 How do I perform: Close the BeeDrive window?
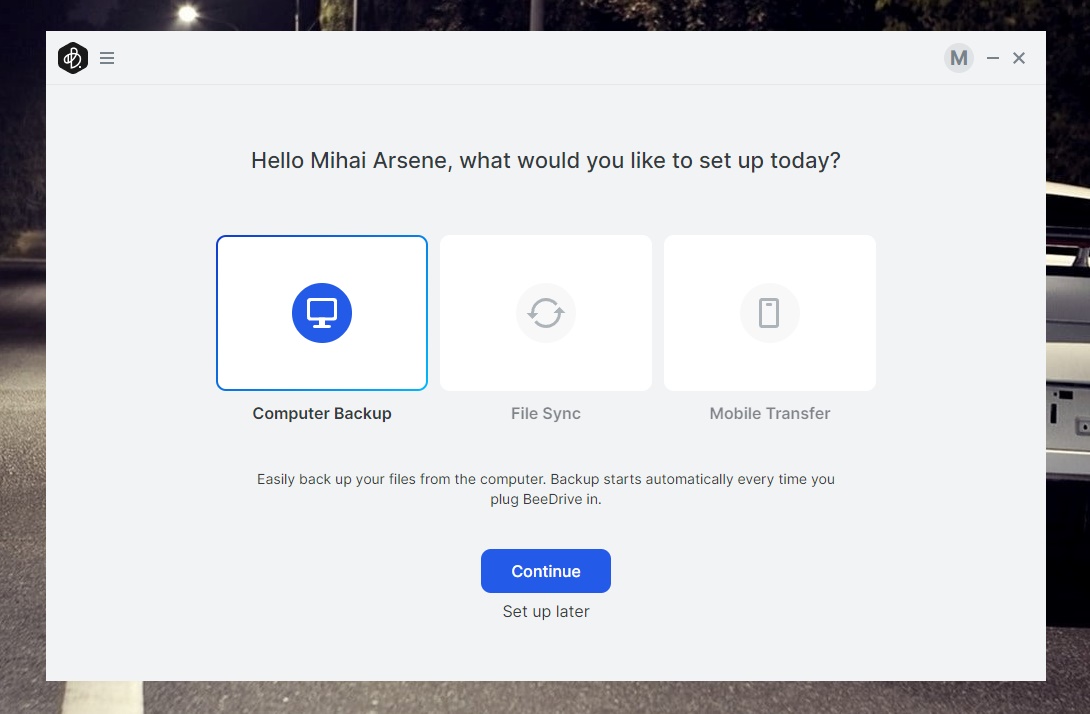pos(1019,58)
